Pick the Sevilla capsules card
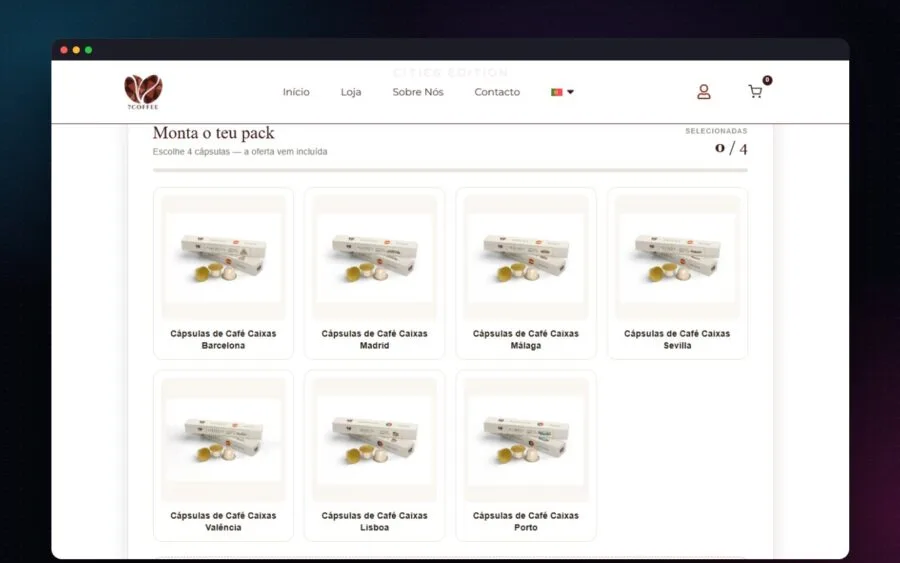 [x=677, y=273]
